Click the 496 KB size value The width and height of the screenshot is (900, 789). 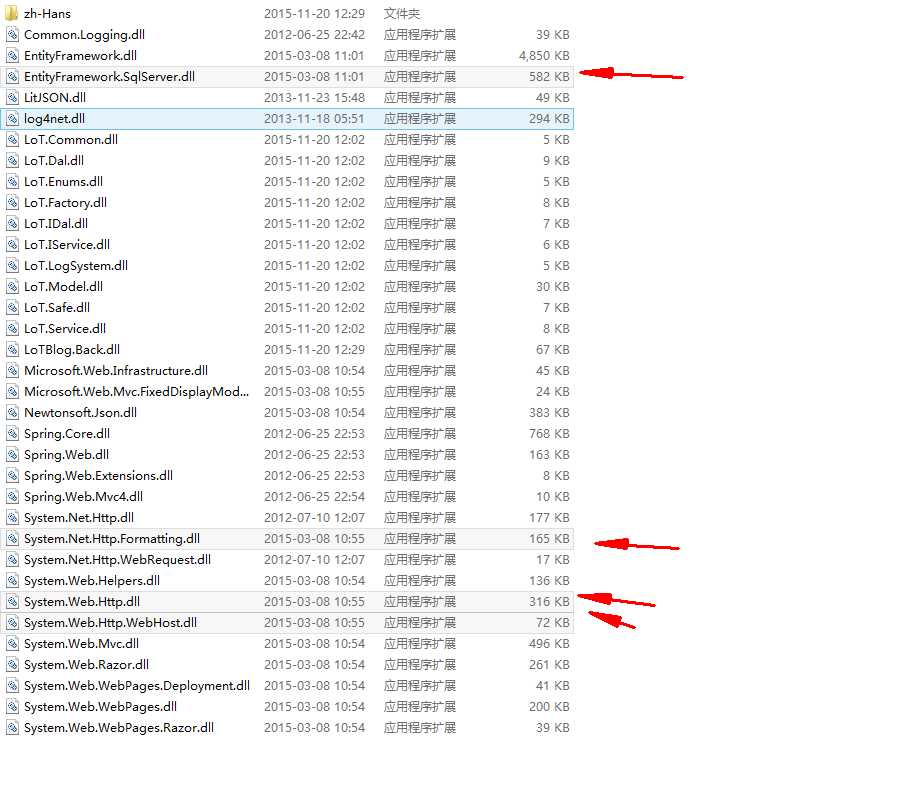(x=549, y=644)
